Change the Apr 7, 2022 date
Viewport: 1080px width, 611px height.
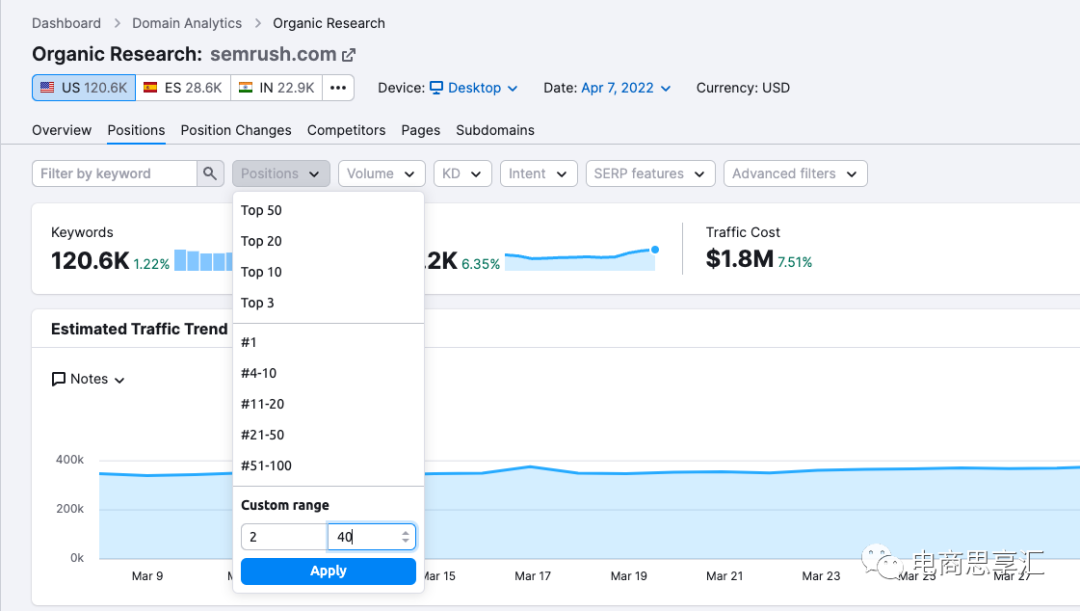pyautogui.click(x=626, y=87)
